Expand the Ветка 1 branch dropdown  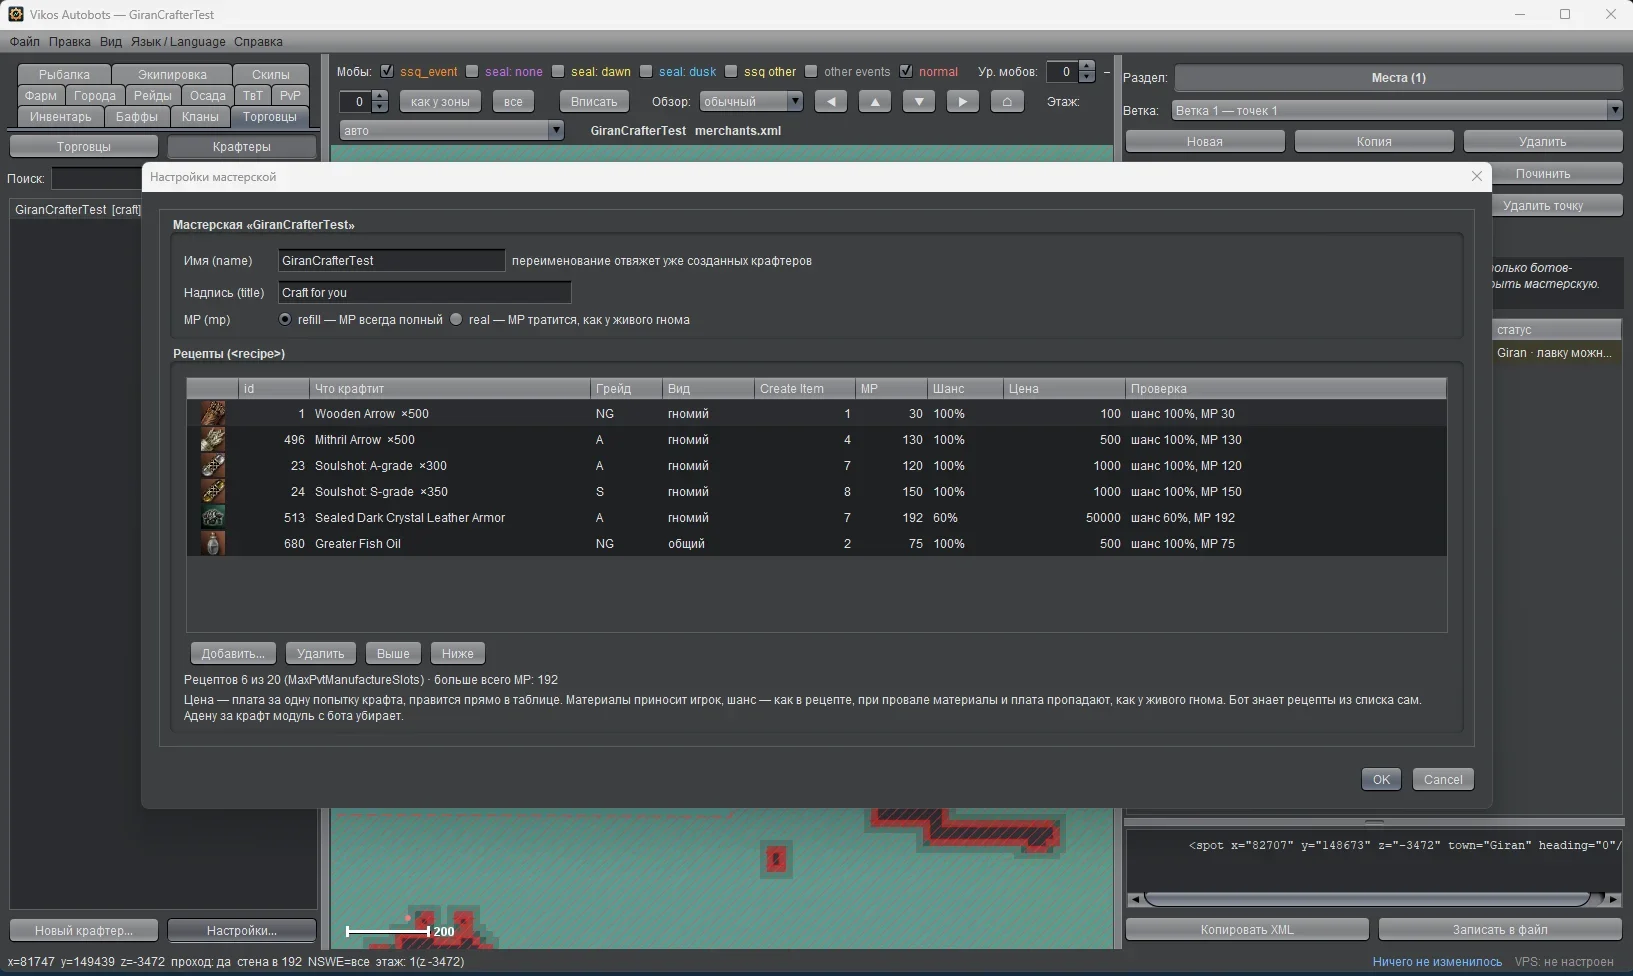(x=1397, y=110)
